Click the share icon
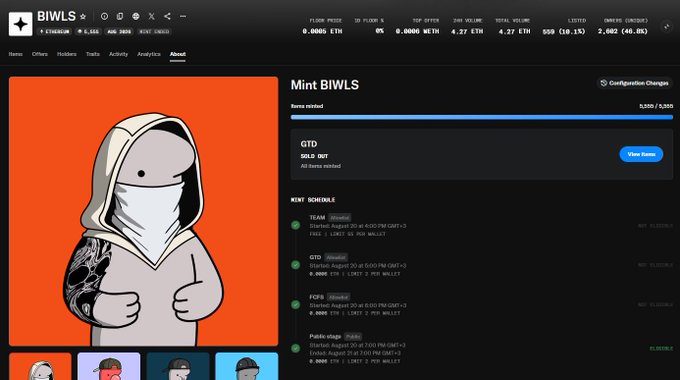Screen dimensions: 680x380 167,16
